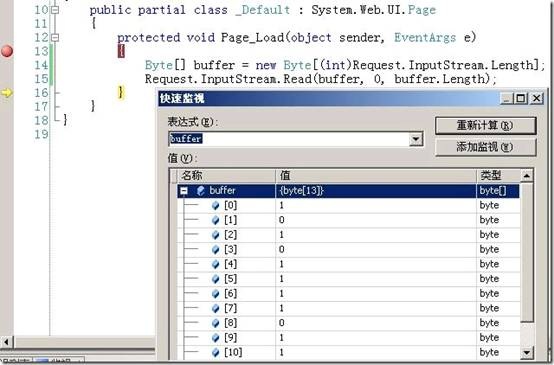Click the cube icon beside [1]
Screen dimensions: 554x365
pyautogui.click(x=216, y=220)
